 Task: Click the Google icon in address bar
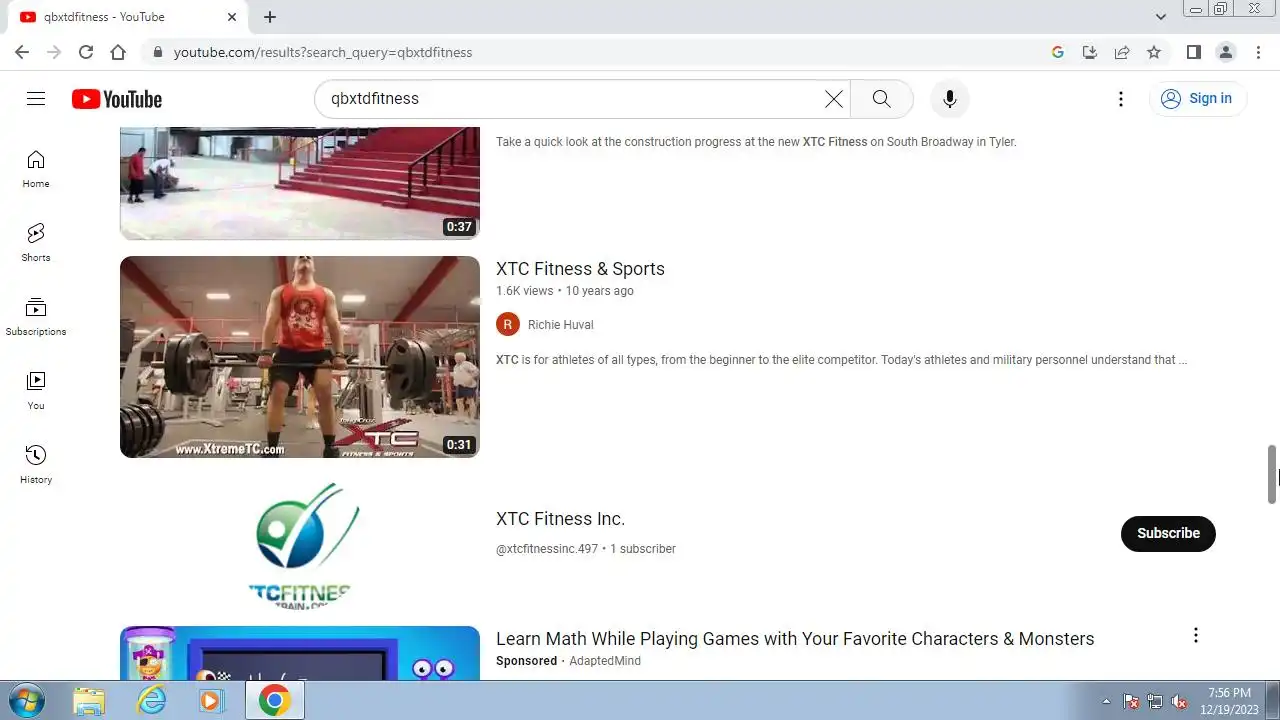click(x=1058, y=52)
